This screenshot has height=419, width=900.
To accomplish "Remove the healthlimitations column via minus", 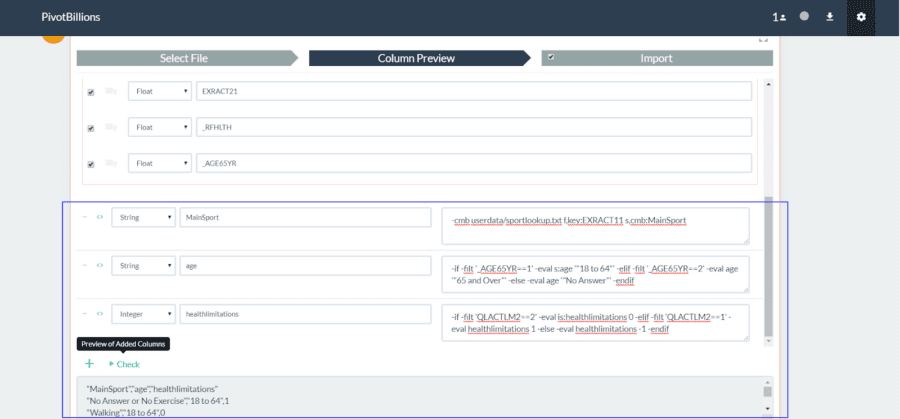I will (85, 314).
